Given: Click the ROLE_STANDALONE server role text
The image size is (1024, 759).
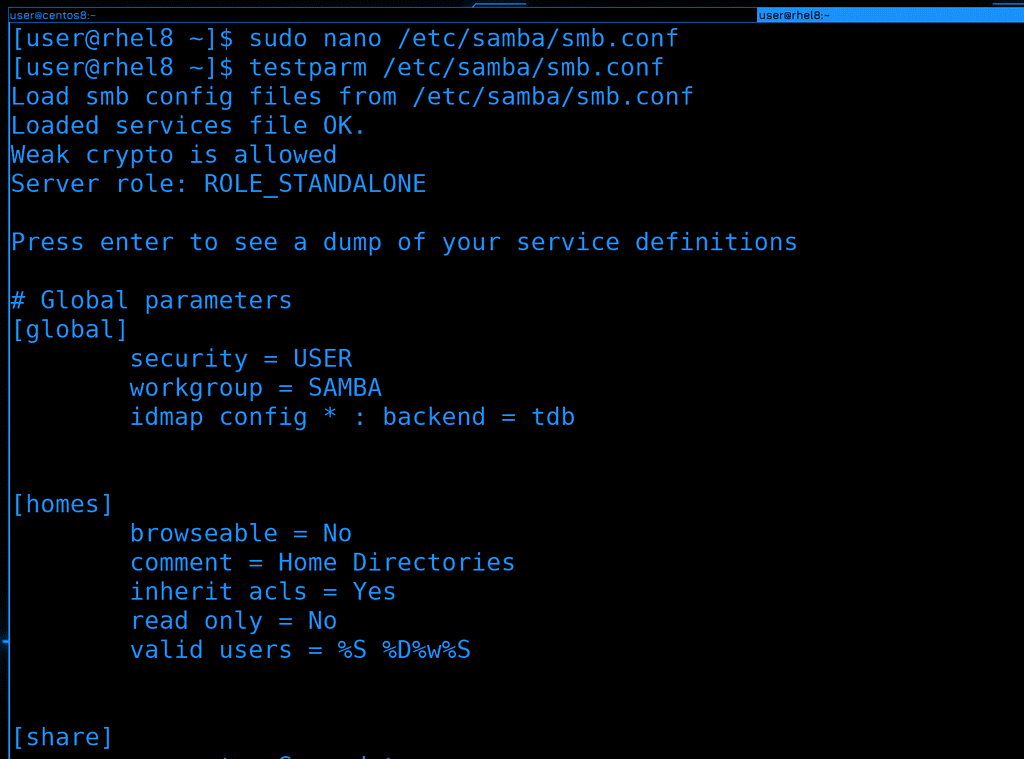Looking at the screenshot, I should click(315, 184).
